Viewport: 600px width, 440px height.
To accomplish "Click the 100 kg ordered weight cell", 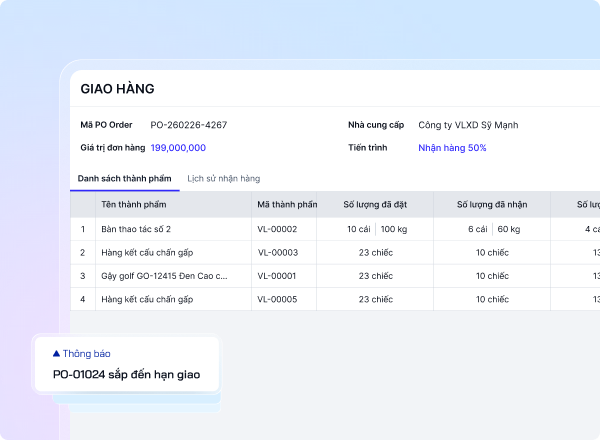I will 394,229.
